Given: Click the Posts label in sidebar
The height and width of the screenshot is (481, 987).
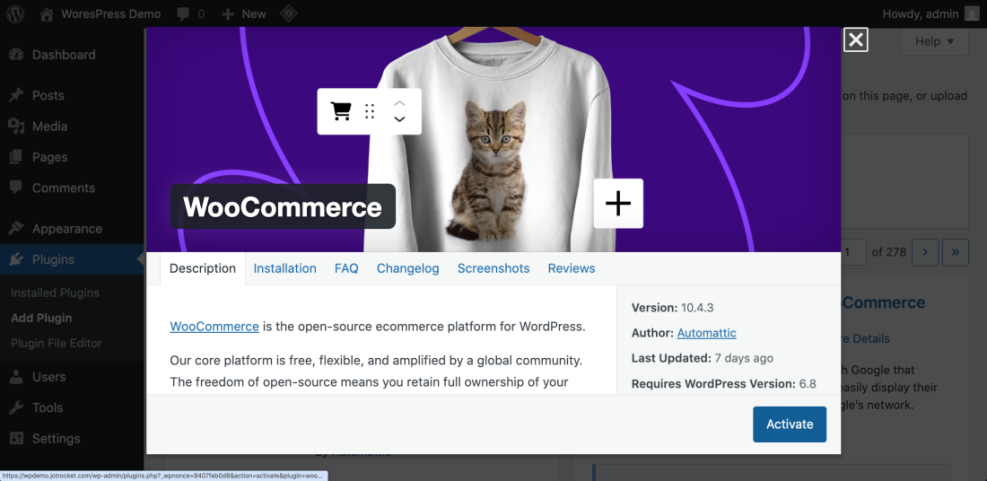Looking at the screenshot, I should tap(48, 96).
